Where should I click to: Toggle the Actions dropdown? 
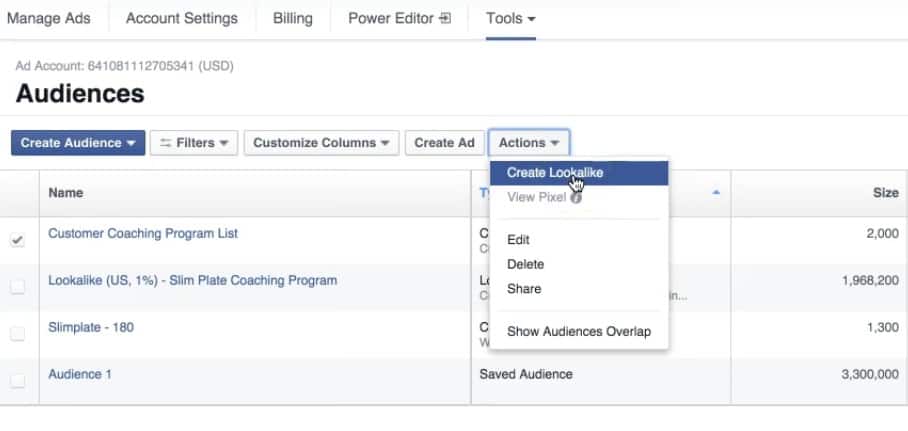[529, 143]
